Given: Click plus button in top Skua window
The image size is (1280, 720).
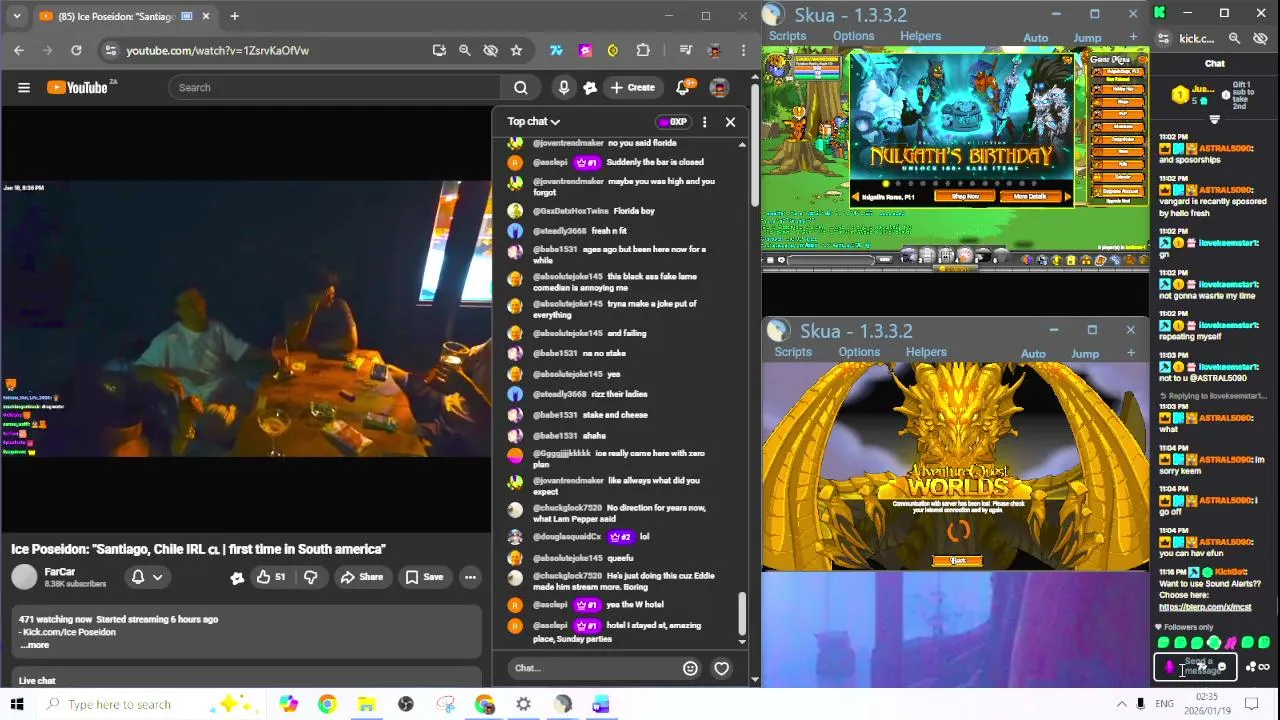Looking at the screenshot, I should tap(1133, 37).
